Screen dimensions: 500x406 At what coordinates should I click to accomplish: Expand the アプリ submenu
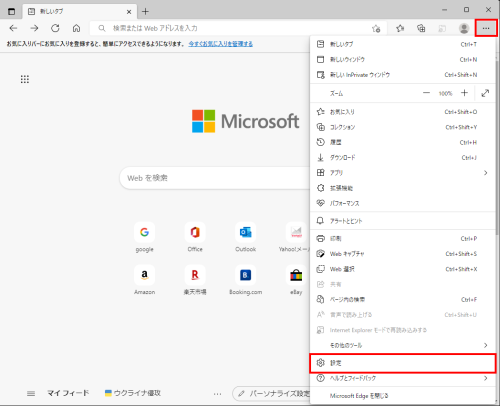click(x=402, y=173)
